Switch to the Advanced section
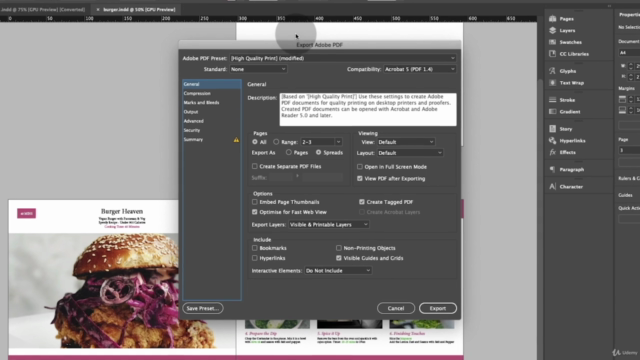640x360 pixels. [212, 121]
